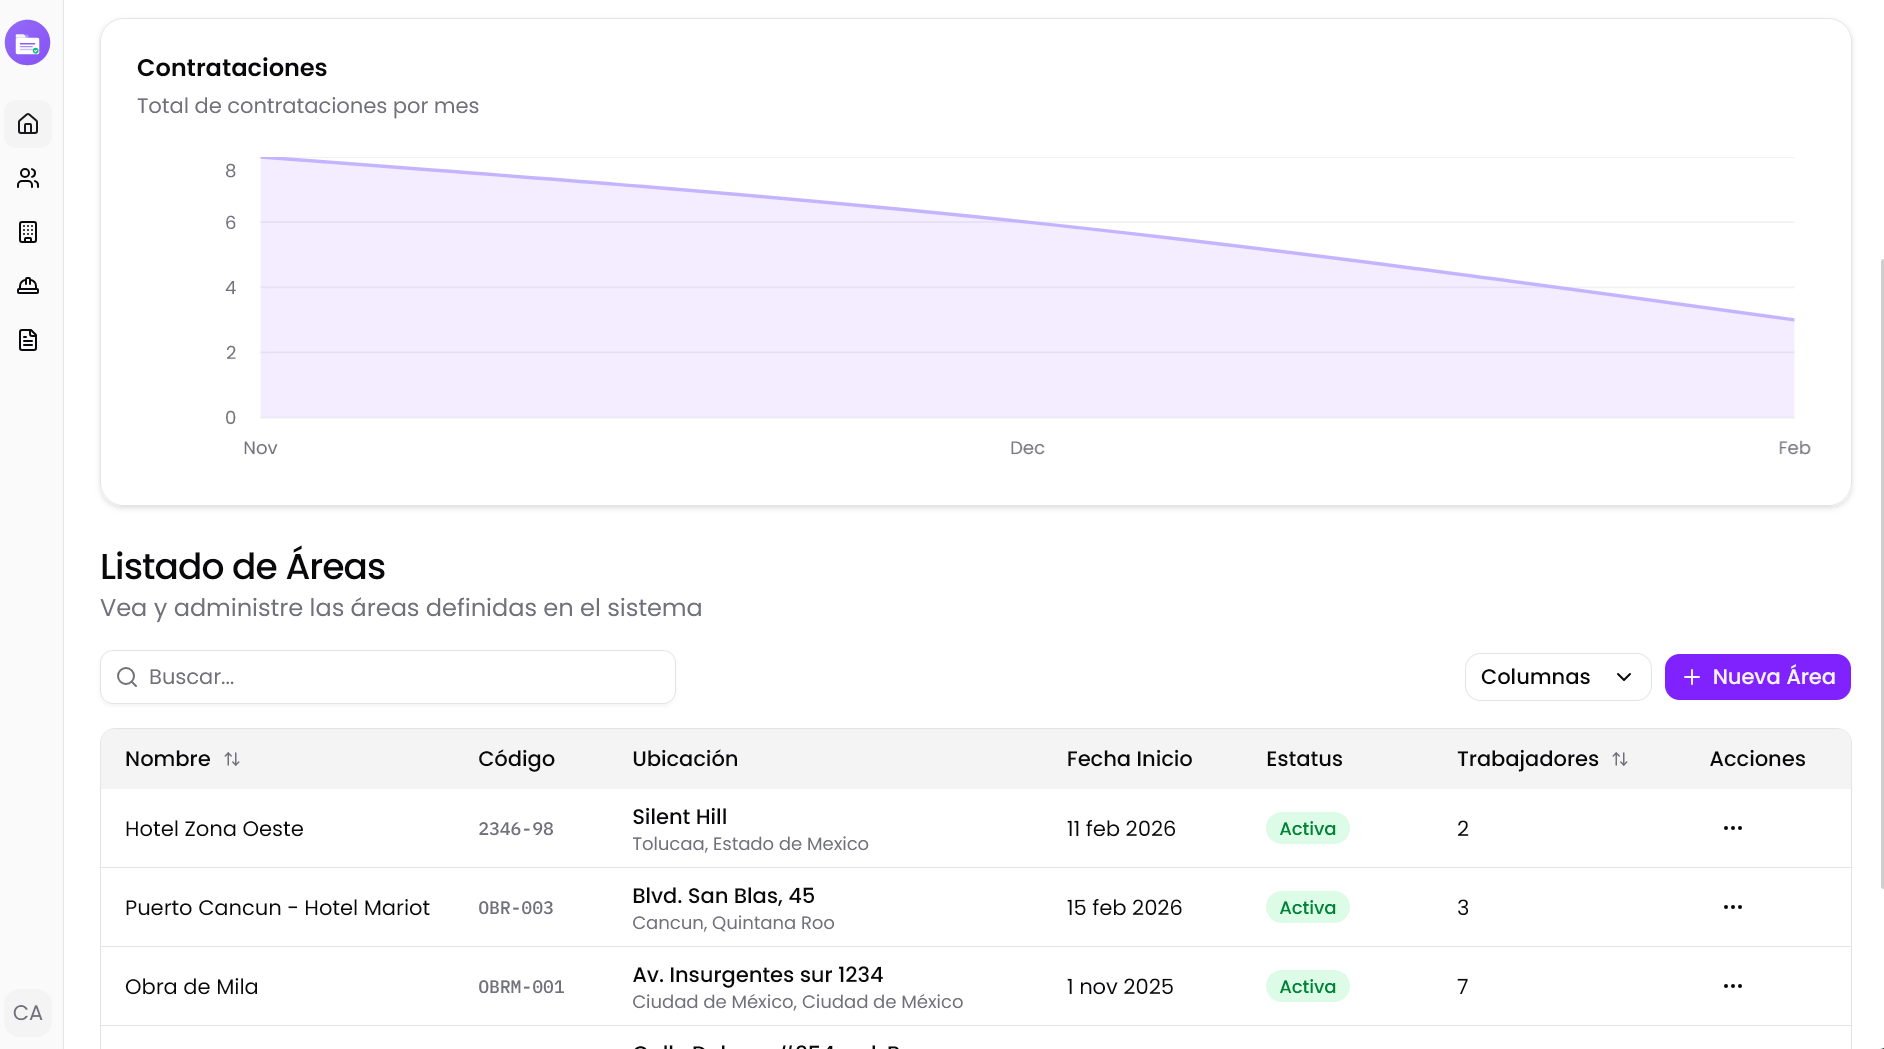The image size is (1884, 1049).
Task: Expand the Columnas dropdown
Action: [x=1556, y=677]
